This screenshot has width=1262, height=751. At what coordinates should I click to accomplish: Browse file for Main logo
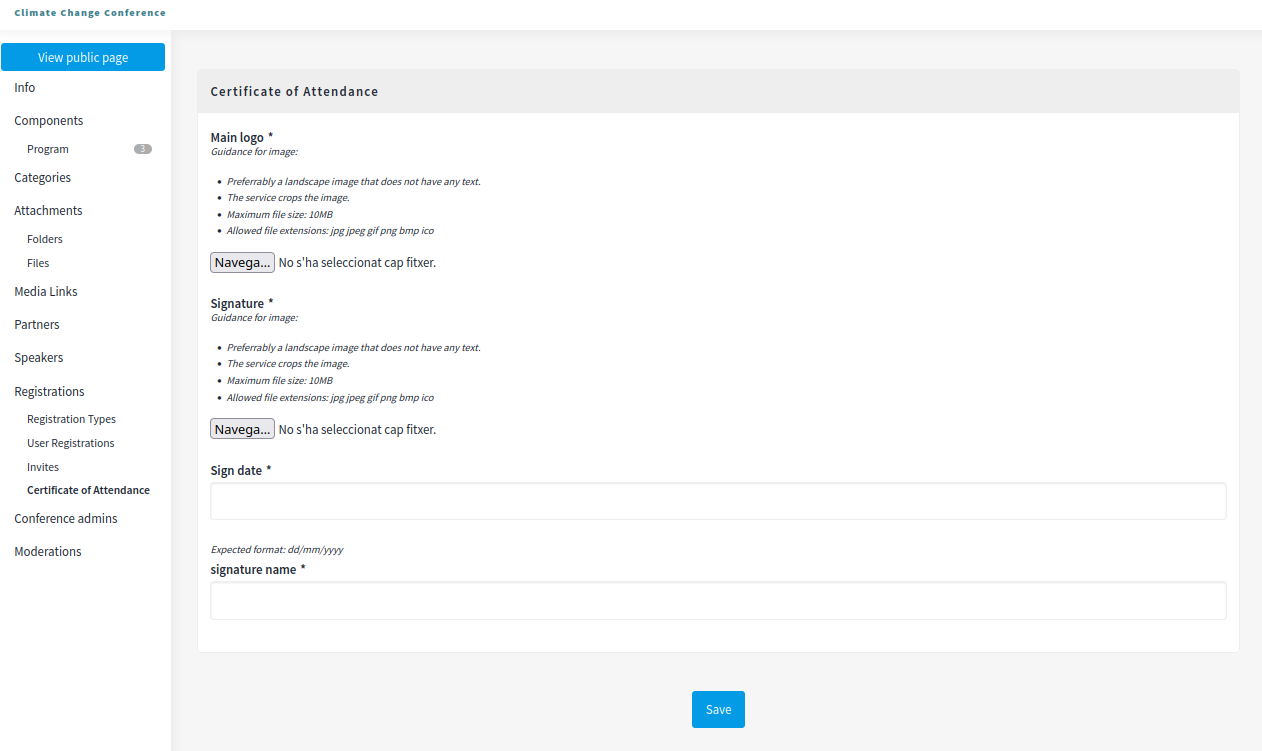point(242,262)
